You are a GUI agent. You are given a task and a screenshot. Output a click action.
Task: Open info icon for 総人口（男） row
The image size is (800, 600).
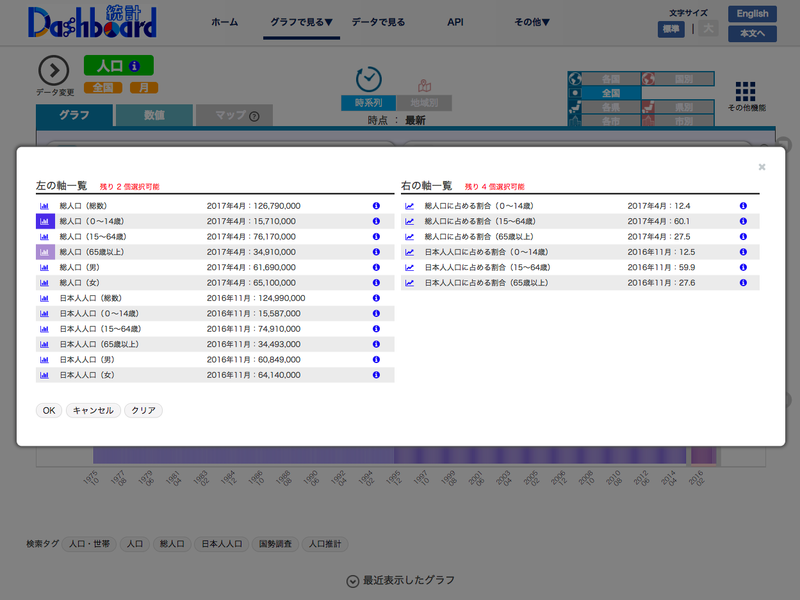coord(376,267)
